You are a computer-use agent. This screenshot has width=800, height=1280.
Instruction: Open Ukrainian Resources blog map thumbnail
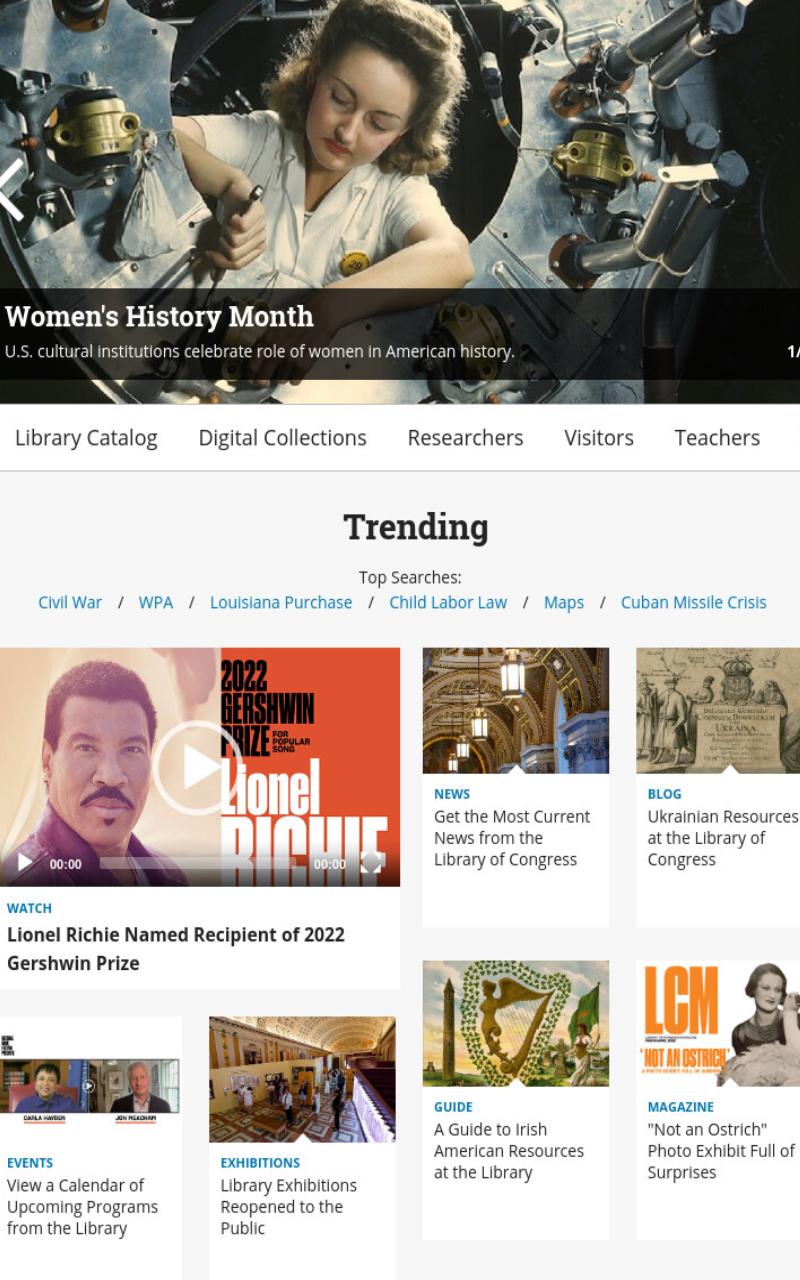coord(718,710)
